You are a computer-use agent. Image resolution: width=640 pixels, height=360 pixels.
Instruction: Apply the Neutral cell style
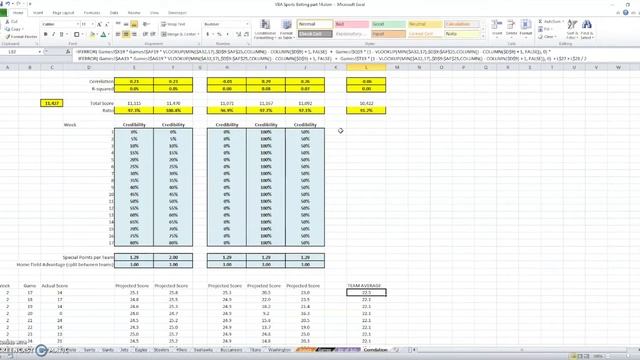pos(425,24)
